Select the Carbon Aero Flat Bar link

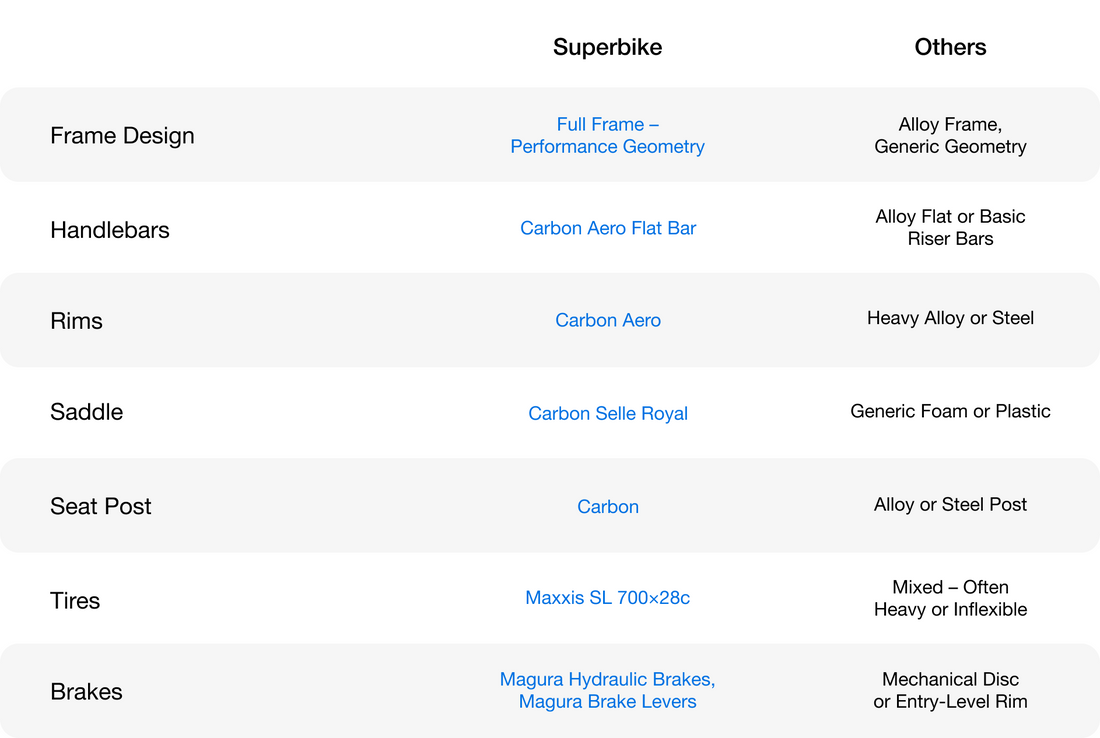pos(607,228)
